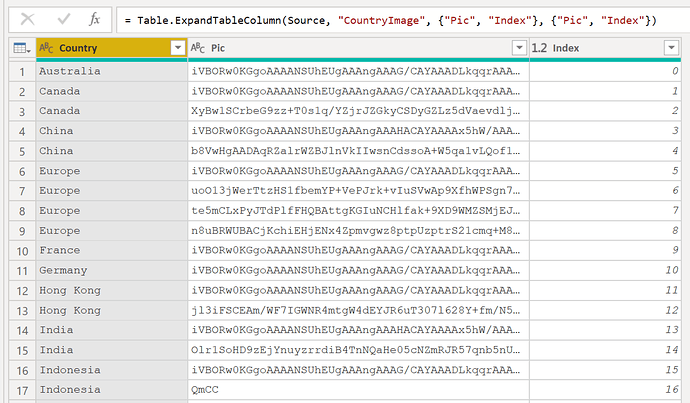Select the Europe cell in row 7

112,191
